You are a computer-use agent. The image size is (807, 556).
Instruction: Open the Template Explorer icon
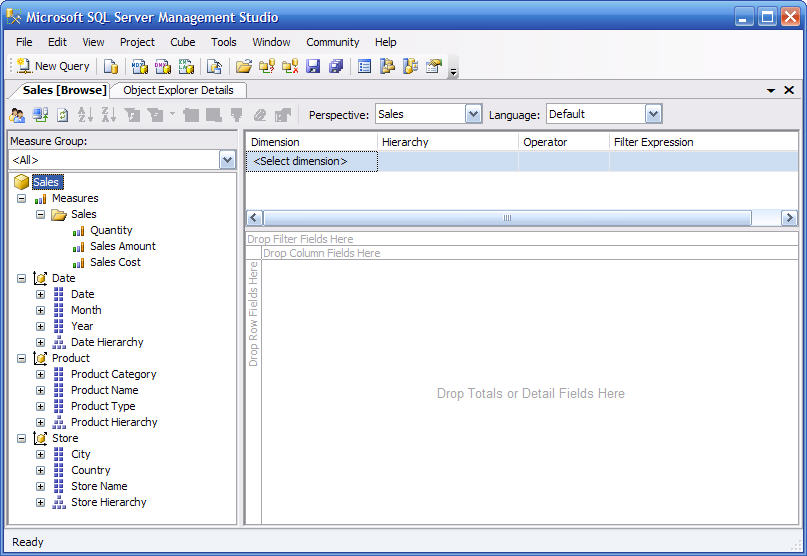click(x=410, y=66)
